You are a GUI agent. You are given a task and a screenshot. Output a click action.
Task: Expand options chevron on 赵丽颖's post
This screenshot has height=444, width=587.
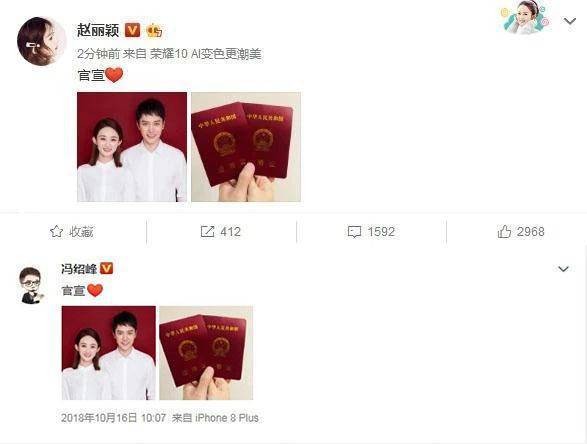point(570,21)
